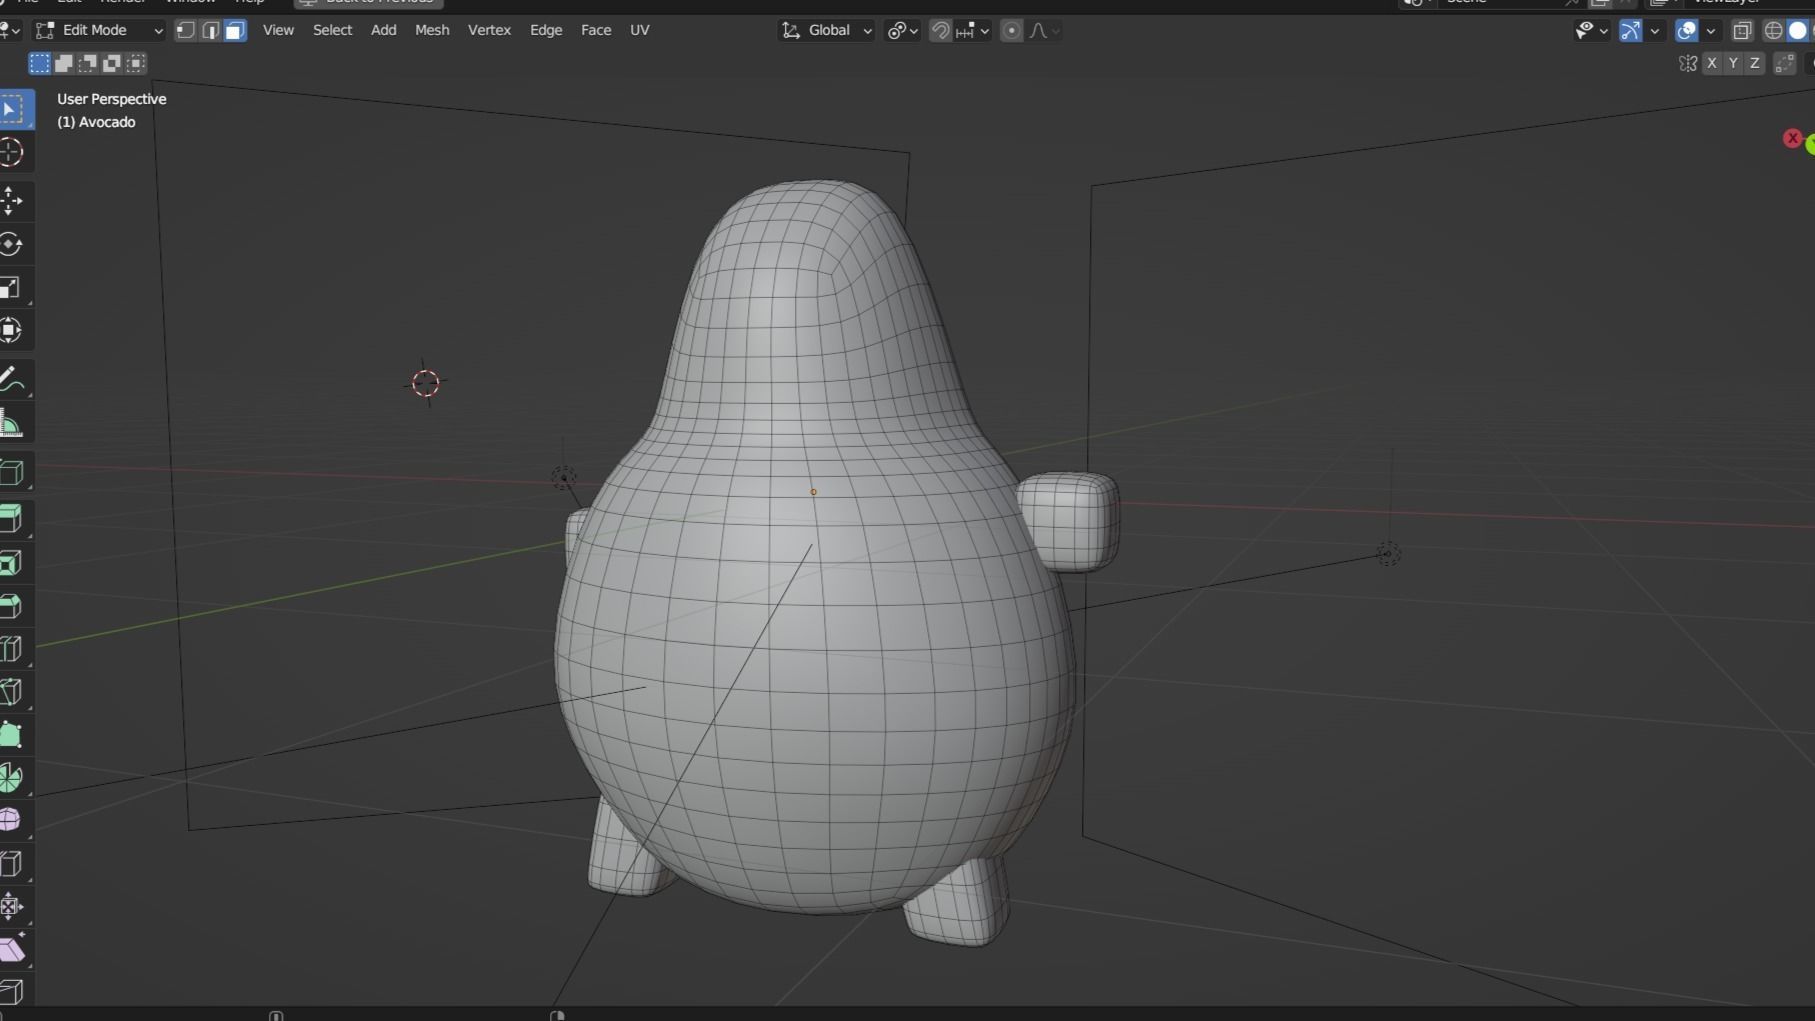Viewport: 1815px width, 1021px height.
Task: Open the Vertex menu
Action: [x=489, y=30]
